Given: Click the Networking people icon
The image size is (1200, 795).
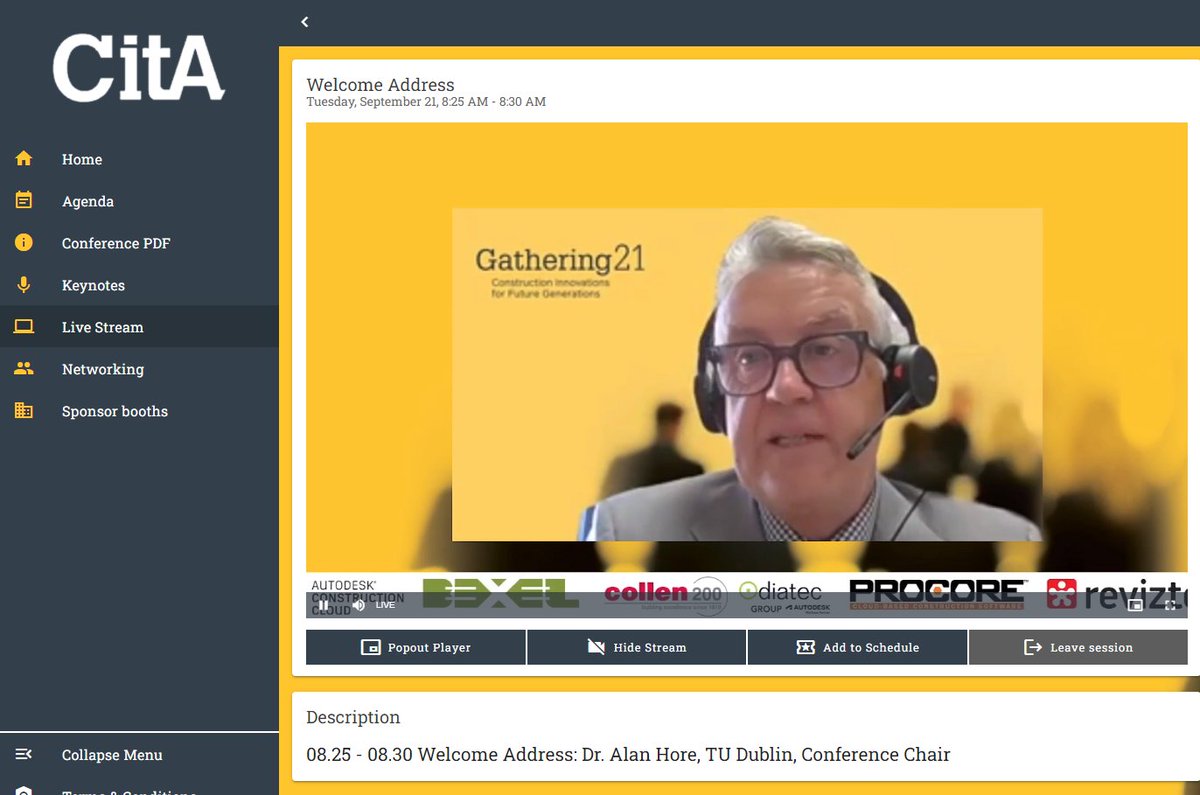Looking at the screenshot, I should point(24,368).
